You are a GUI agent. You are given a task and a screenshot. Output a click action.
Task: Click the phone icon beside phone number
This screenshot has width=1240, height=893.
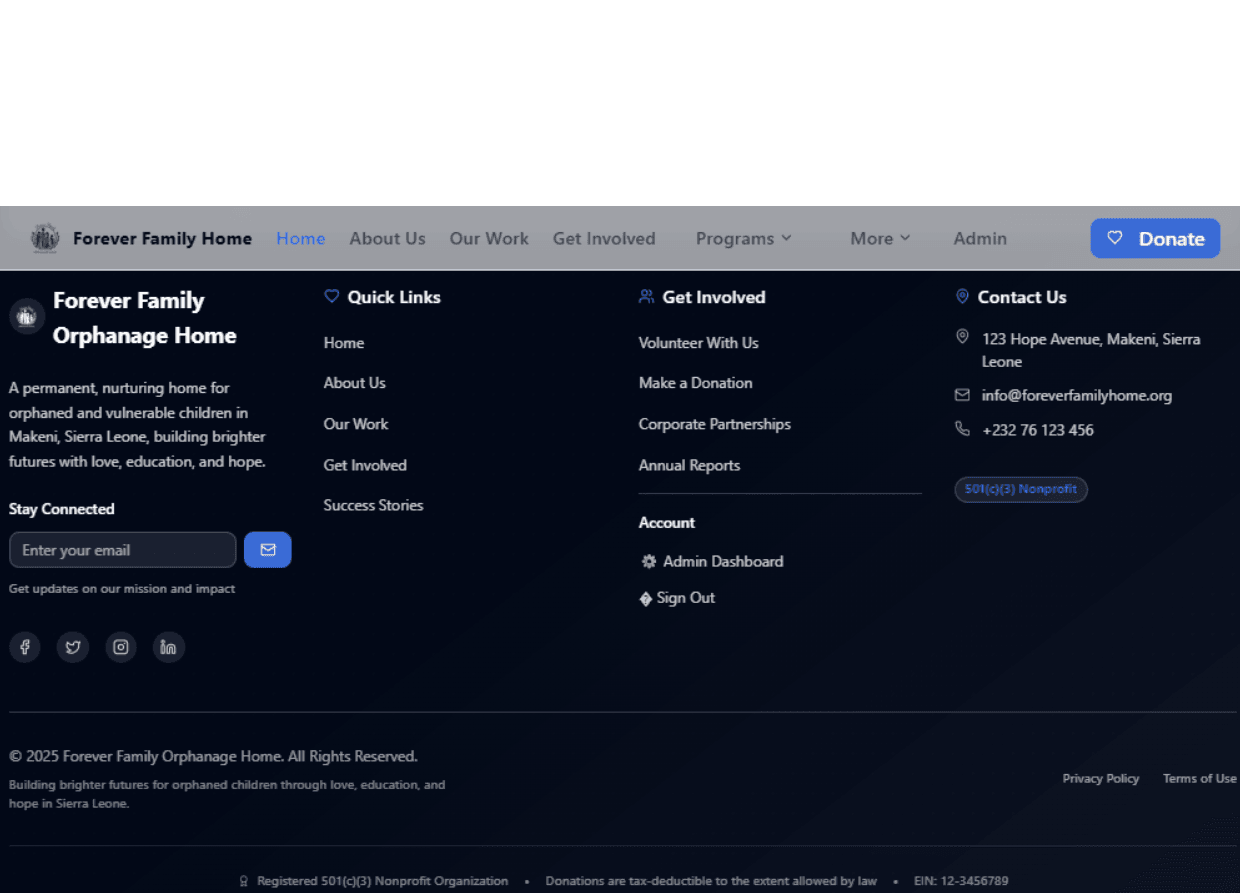(x=962, y=429)
